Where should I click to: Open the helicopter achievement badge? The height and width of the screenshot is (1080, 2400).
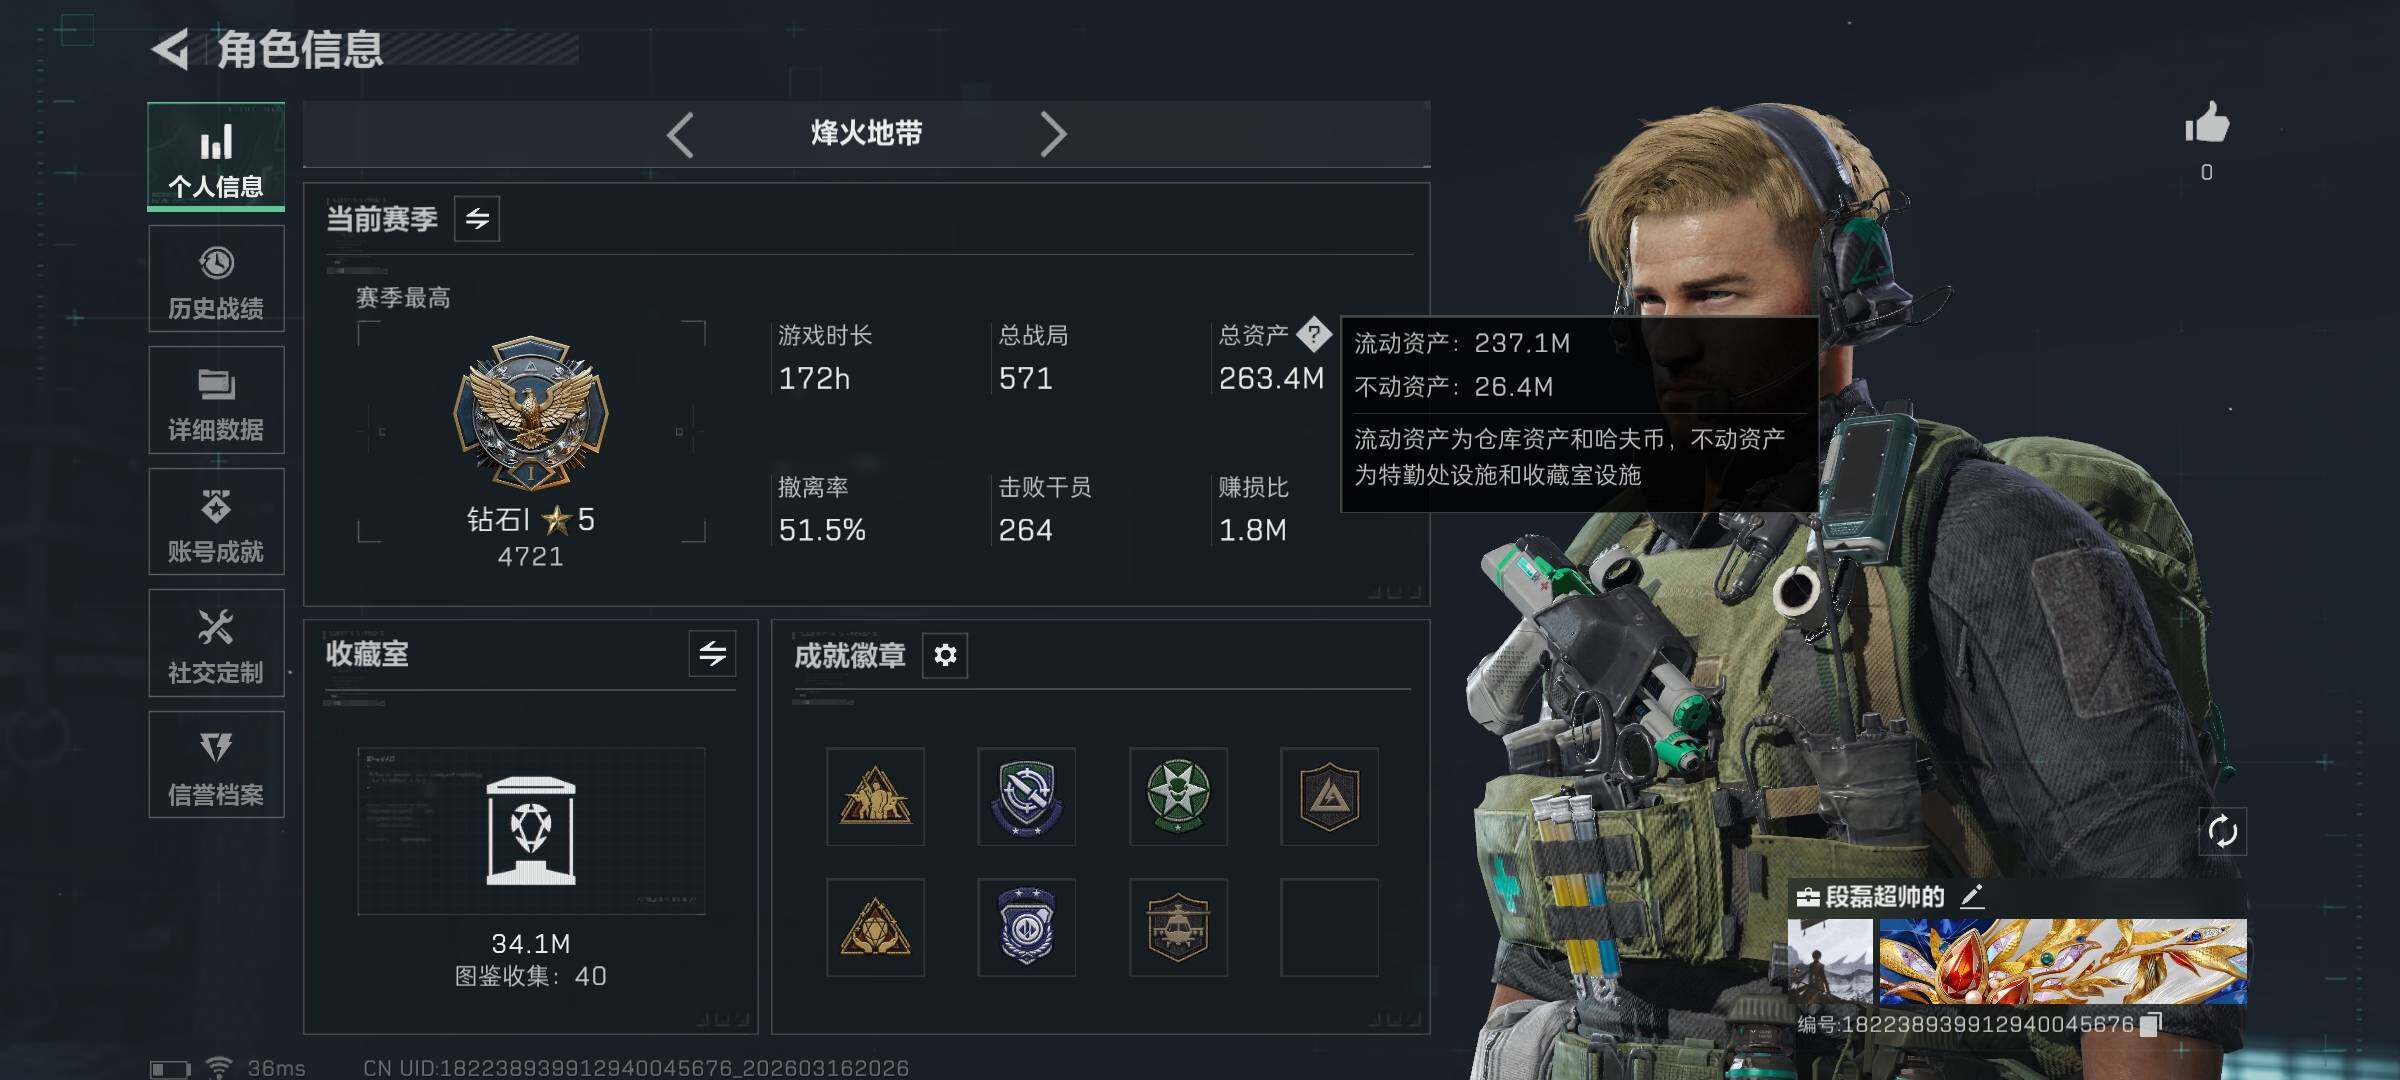pyautogui.click(x=1178, y=928)
